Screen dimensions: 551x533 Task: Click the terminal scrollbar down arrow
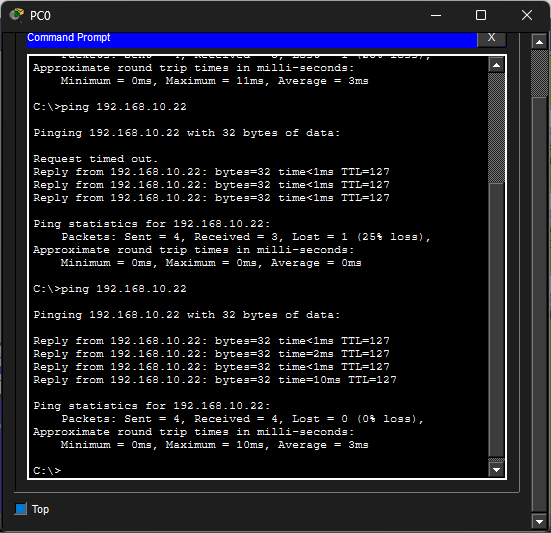click(496, 469)
